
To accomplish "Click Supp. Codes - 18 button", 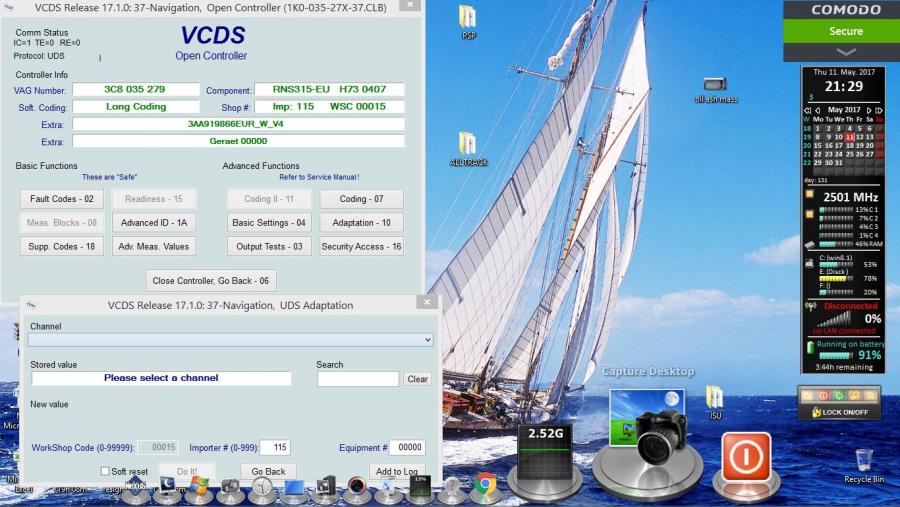I will (62, 246).
